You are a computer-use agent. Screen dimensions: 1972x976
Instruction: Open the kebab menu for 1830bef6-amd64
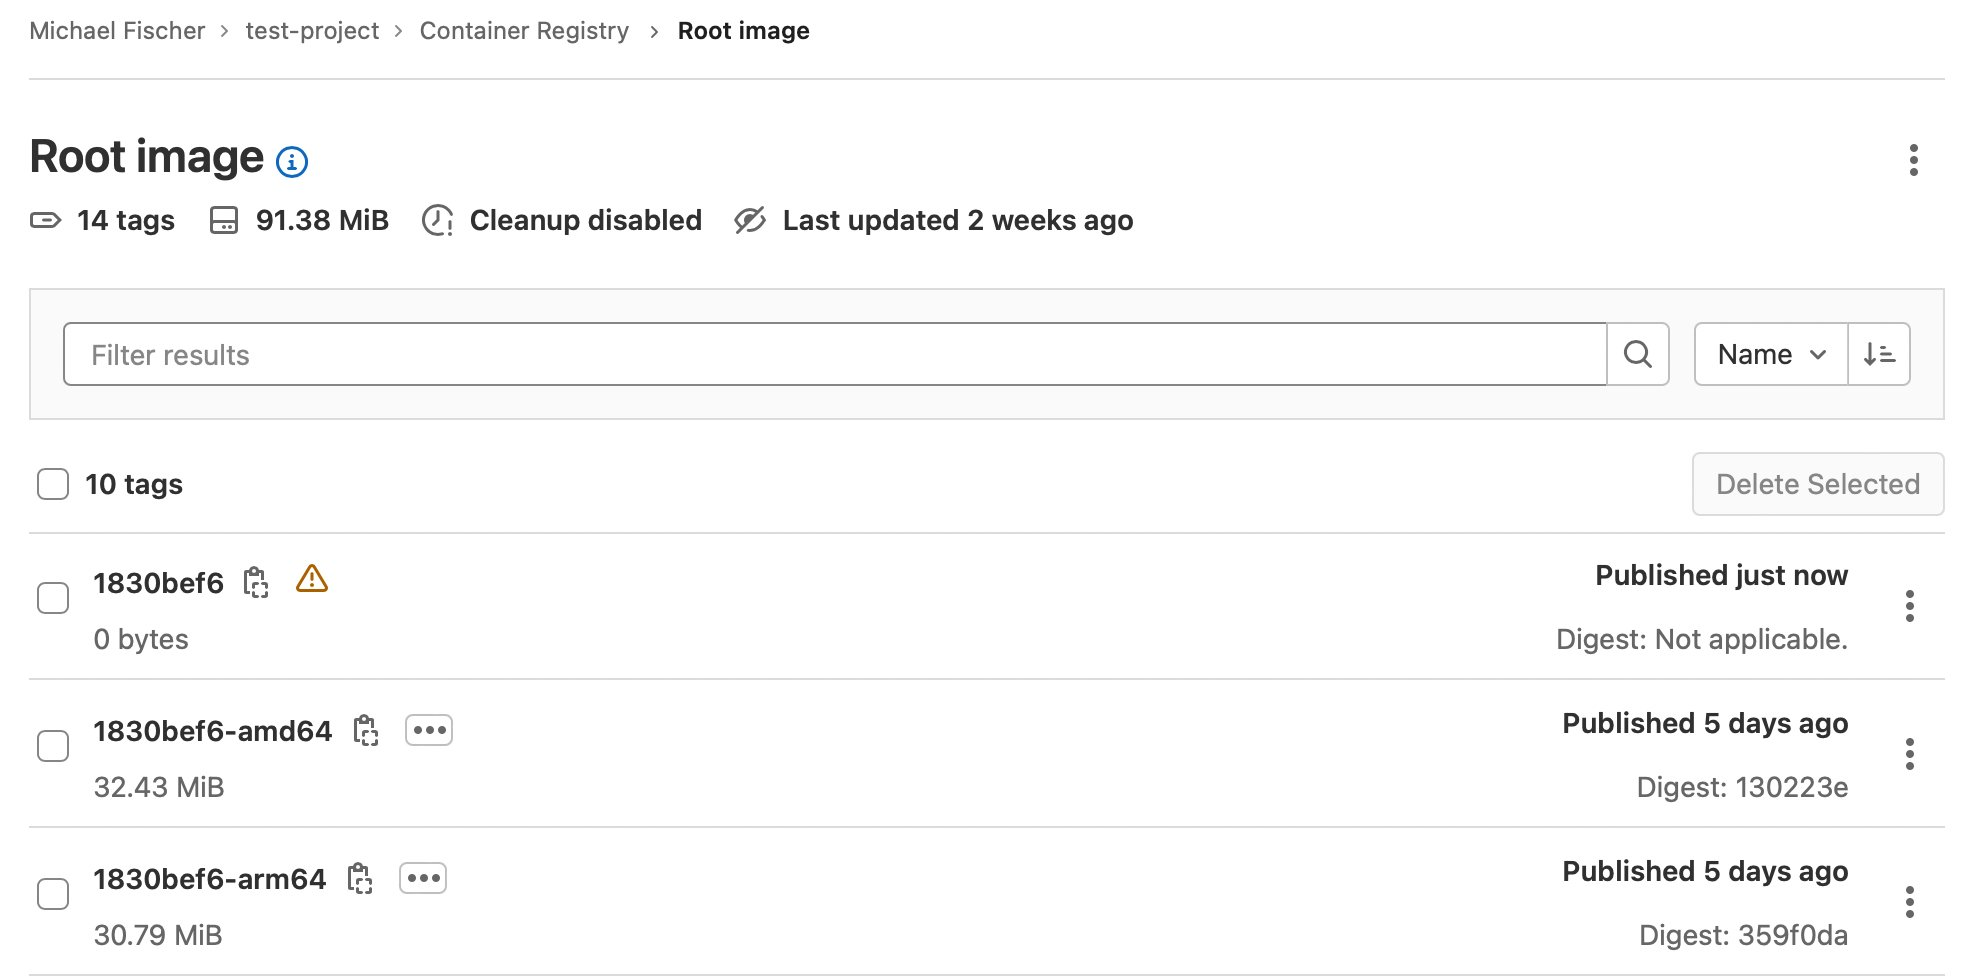[1910, 754]
